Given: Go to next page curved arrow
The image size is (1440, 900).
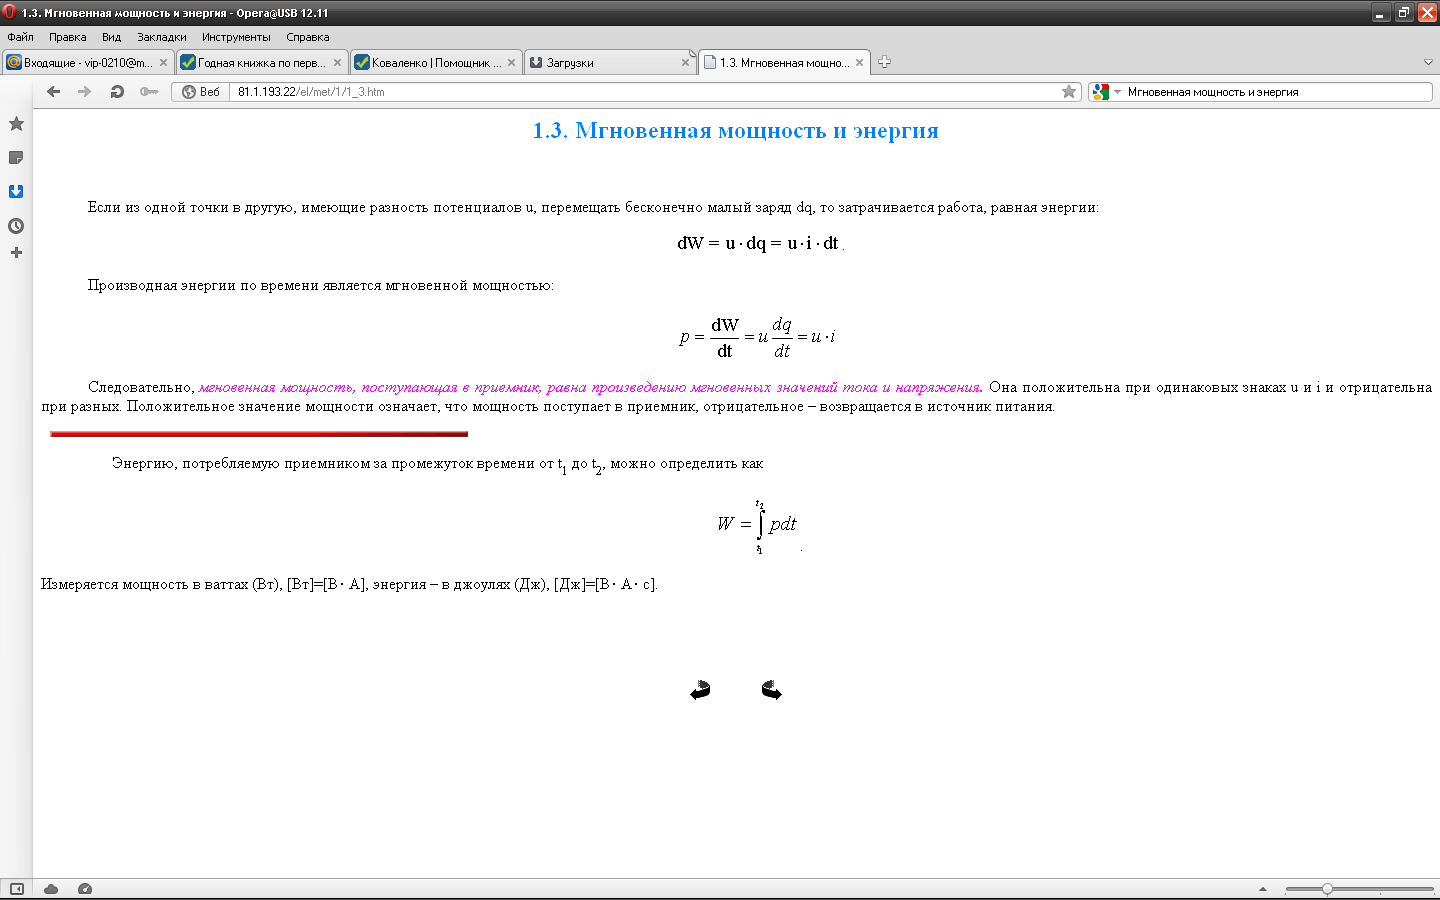Looking at the screenshot, I should point(771,690).
